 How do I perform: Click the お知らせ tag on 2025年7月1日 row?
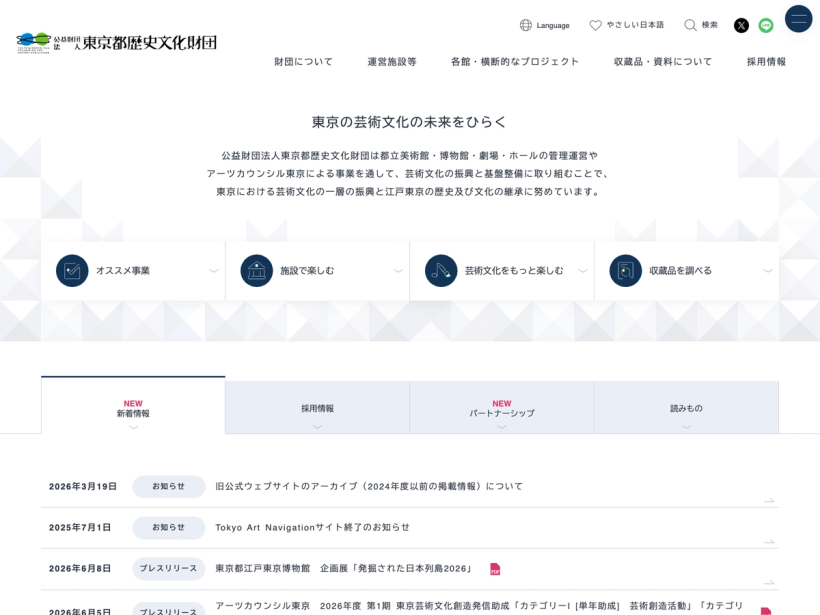pyautogui.click(x=168, y=528)
